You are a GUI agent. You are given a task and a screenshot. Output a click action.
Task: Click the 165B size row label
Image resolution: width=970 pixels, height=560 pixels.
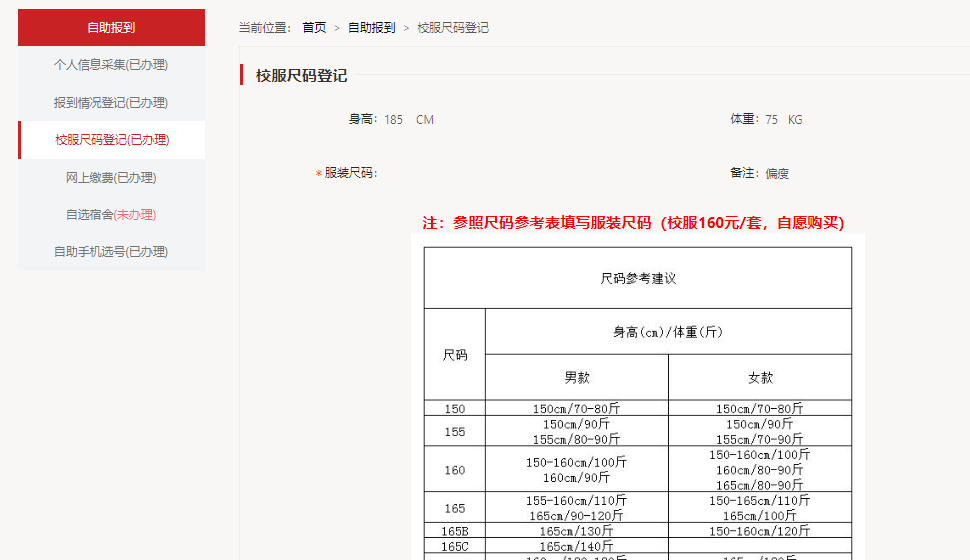455,531
